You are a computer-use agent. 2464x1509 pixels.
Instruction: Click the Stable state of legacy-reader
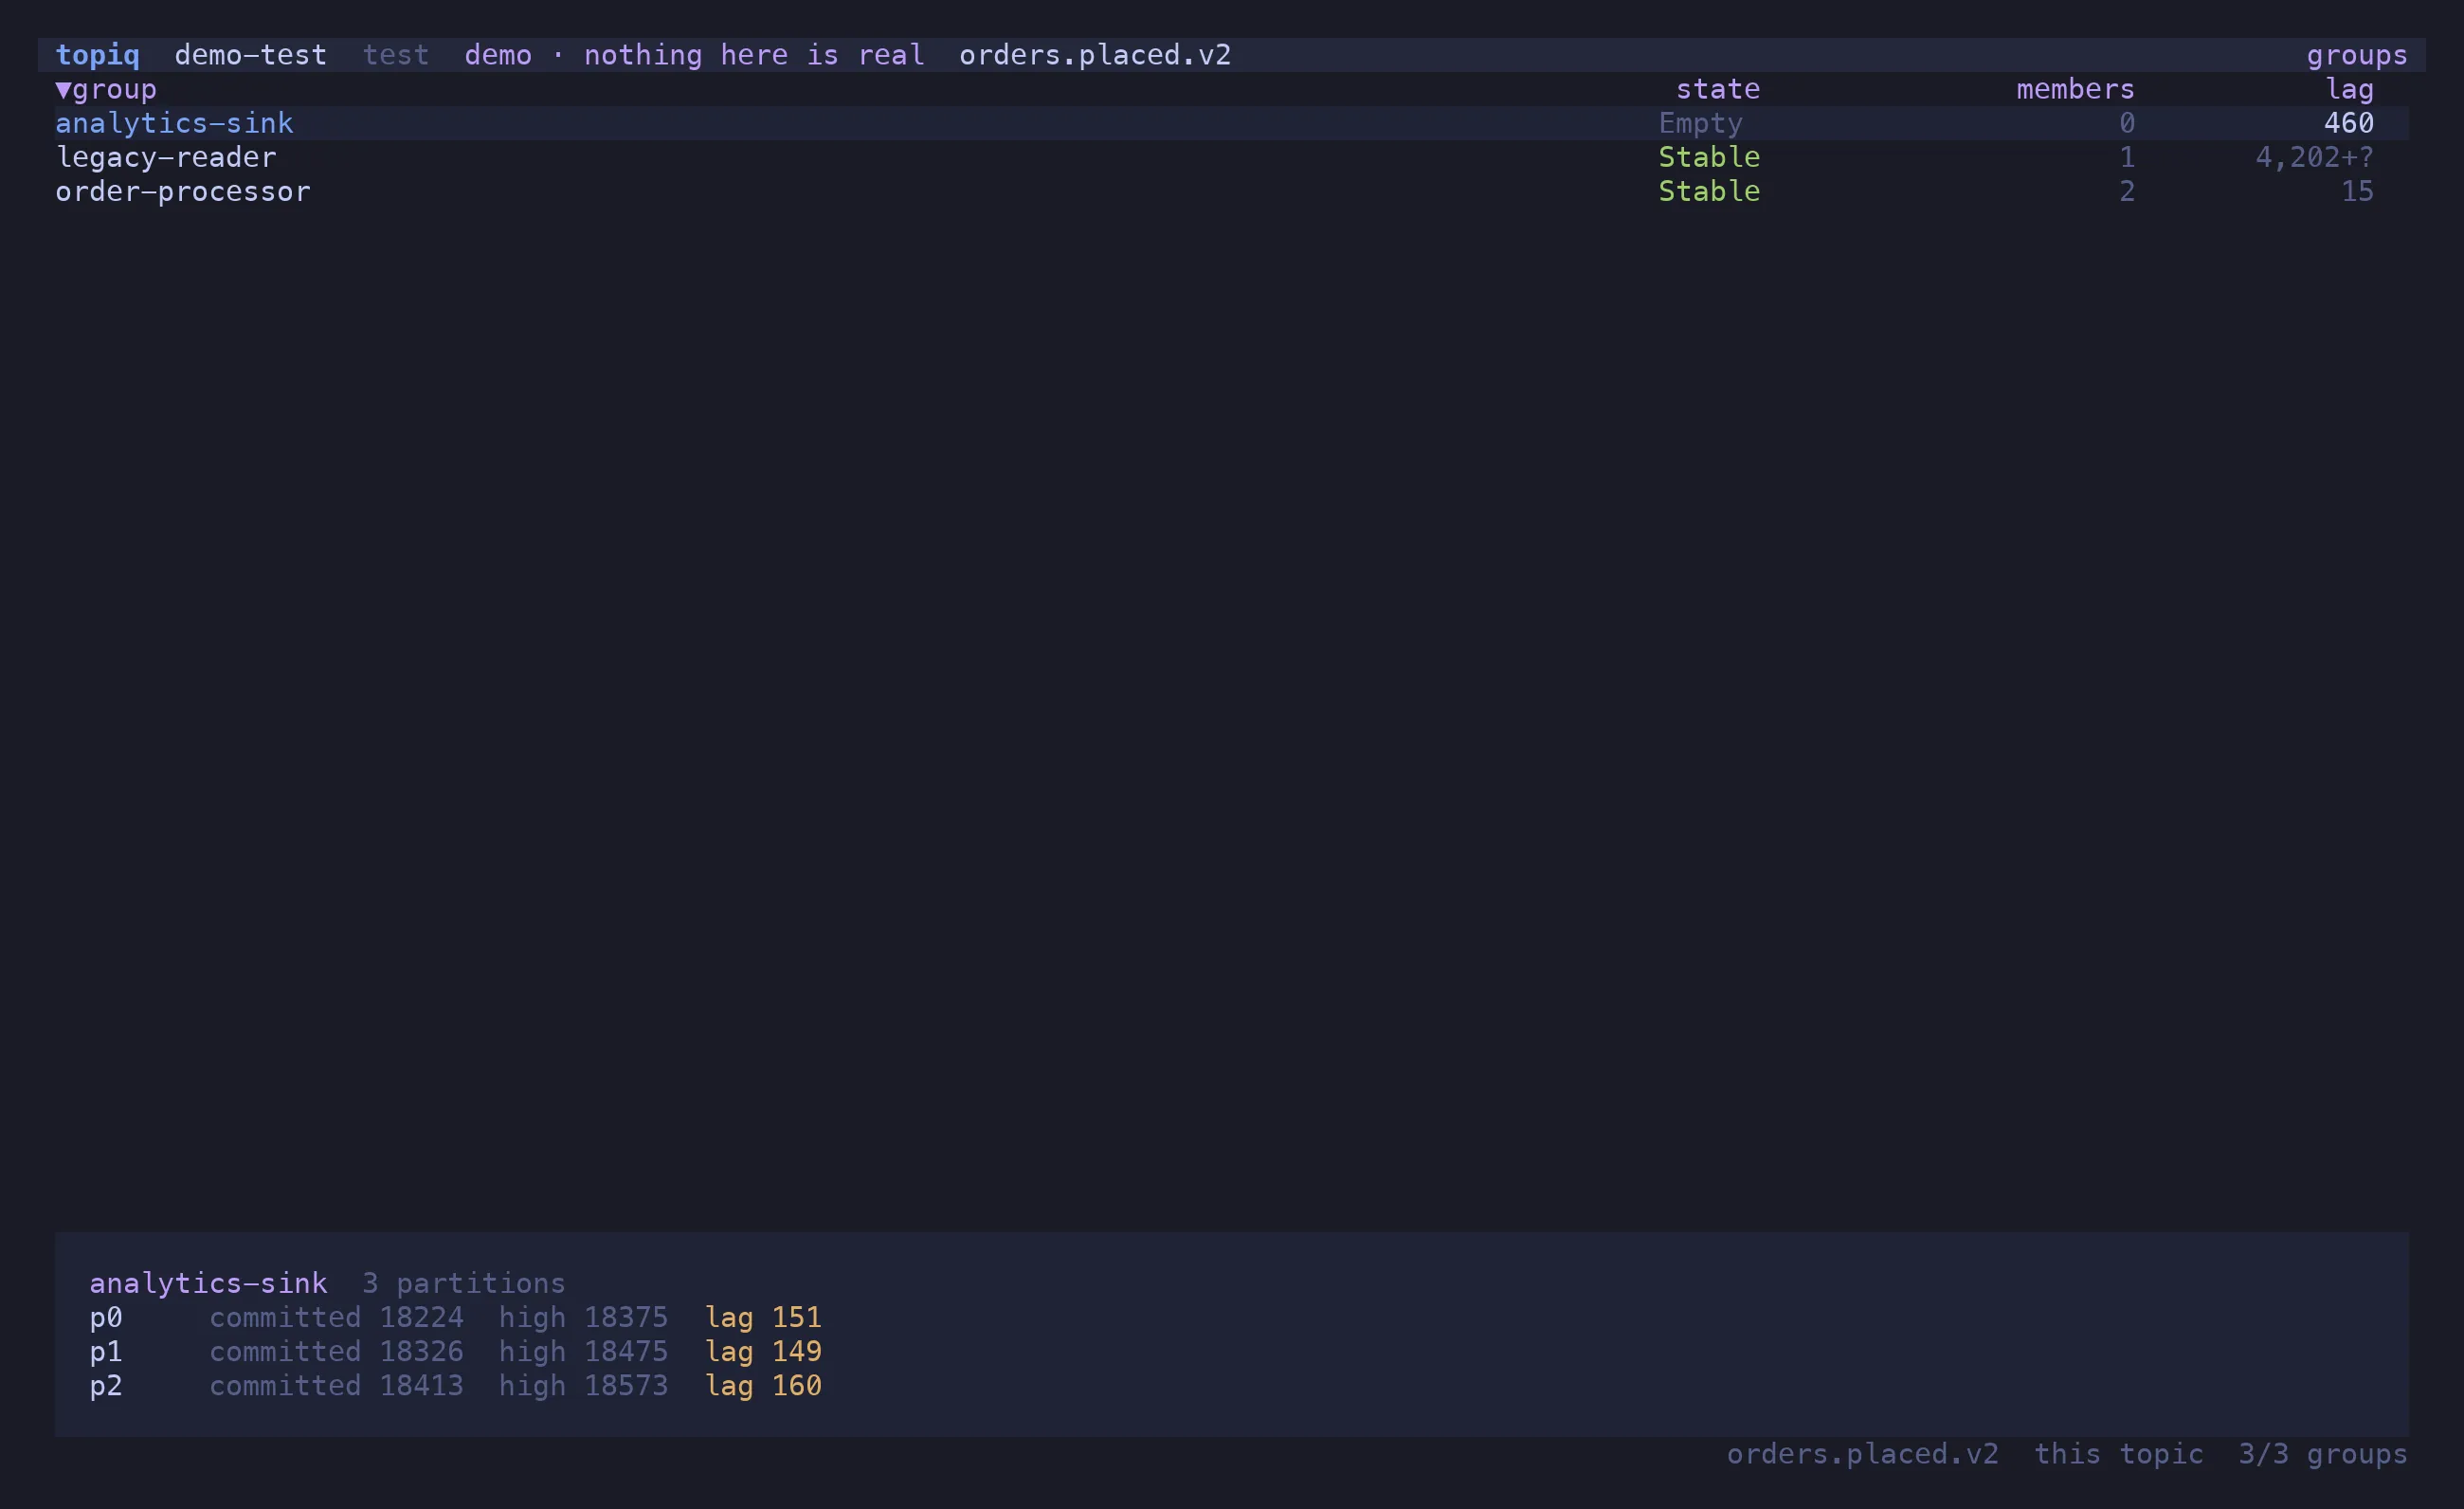tap(1709, 157)
